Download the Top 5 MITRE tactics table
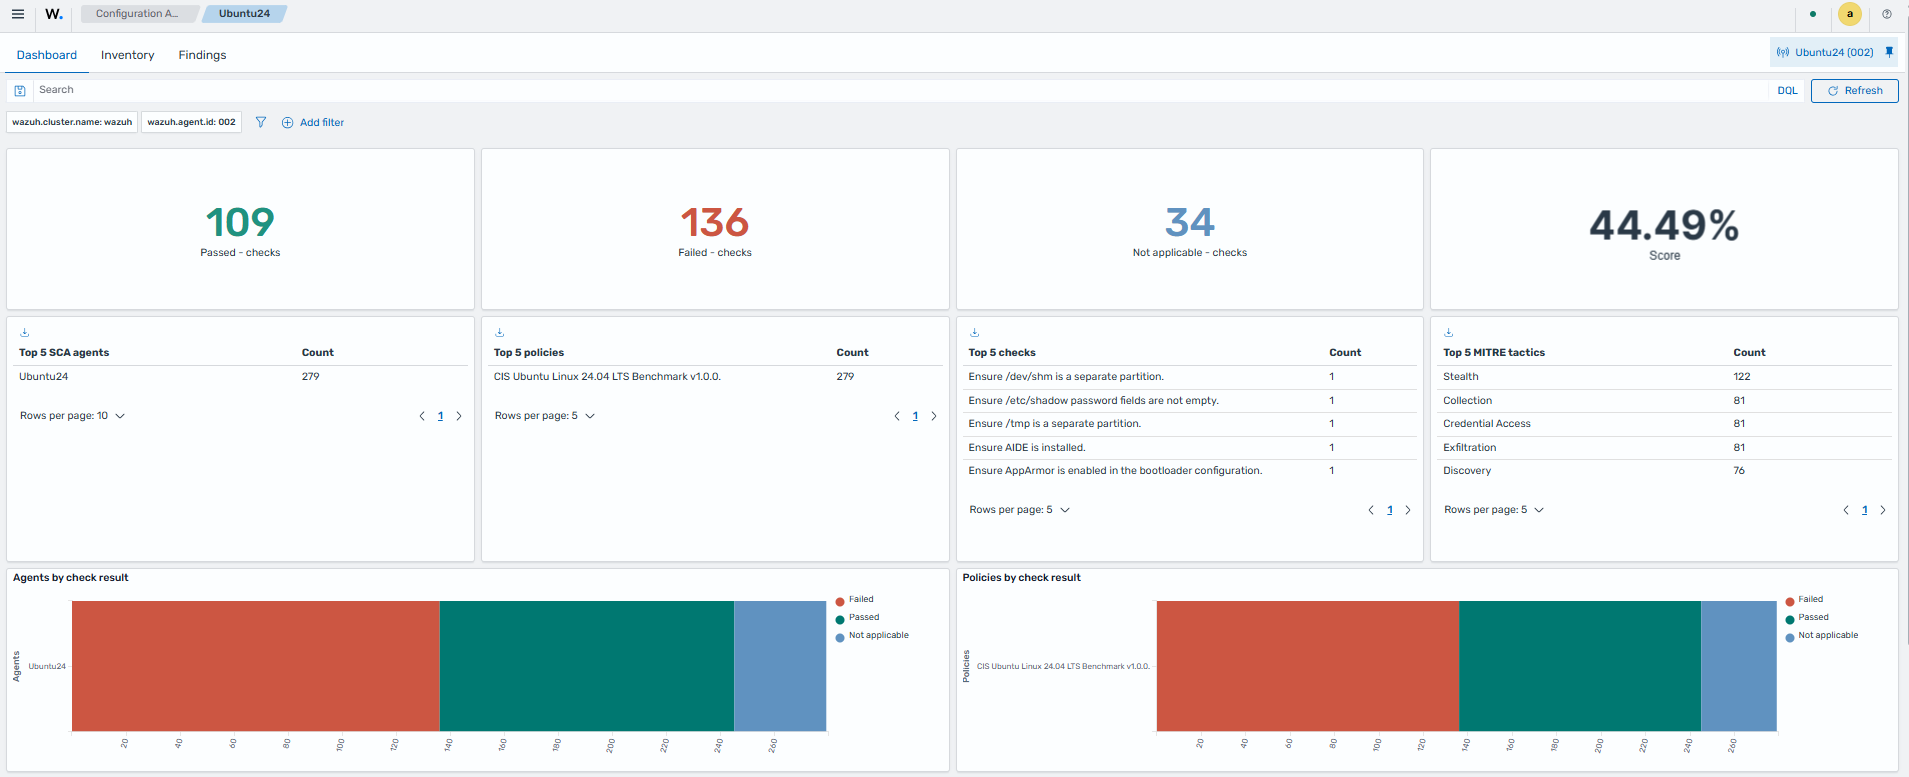The image size is (1909, 777). pos(1449,333)
